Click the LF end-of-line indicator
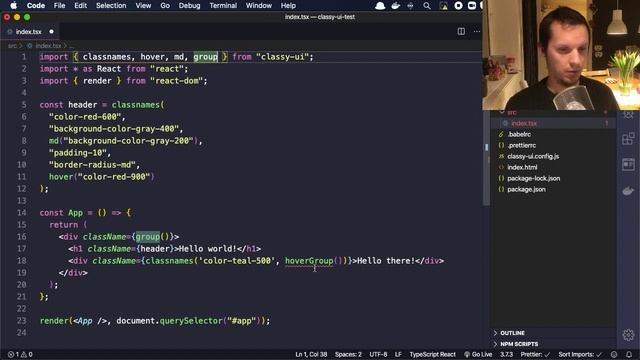The width and height of the screenshot is (640, 360). [x=398, y=354]
